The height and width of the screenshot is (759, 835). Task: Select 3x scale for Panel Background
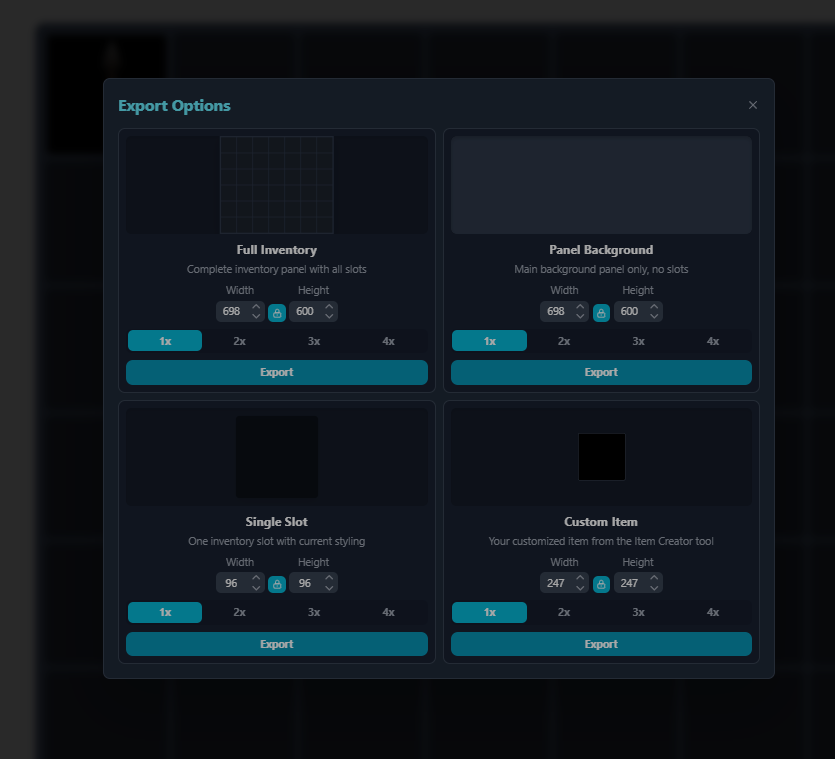[x=638, y=341]
